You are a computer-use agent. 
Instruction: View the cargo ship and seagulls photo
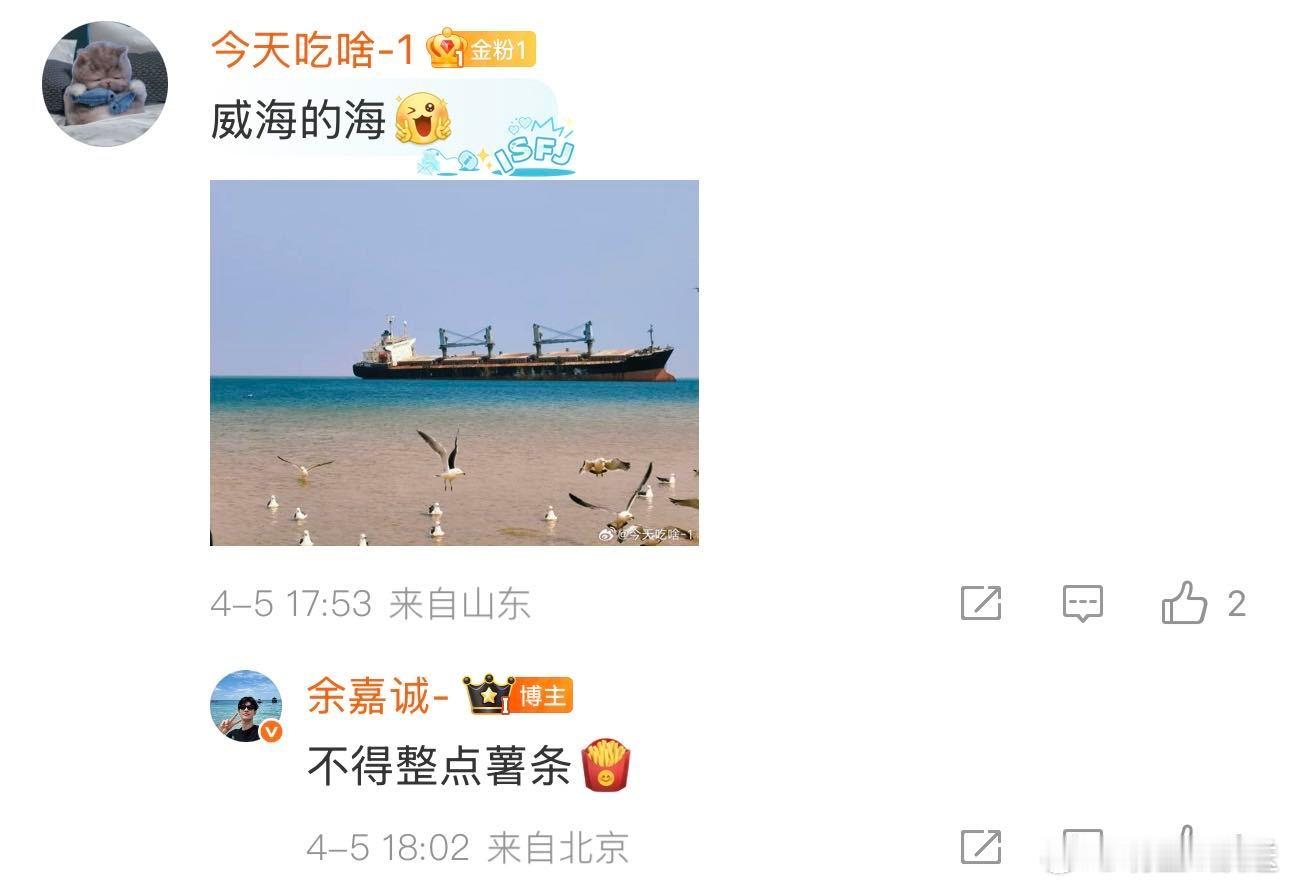pyautogui.click(x=454, y=363)
